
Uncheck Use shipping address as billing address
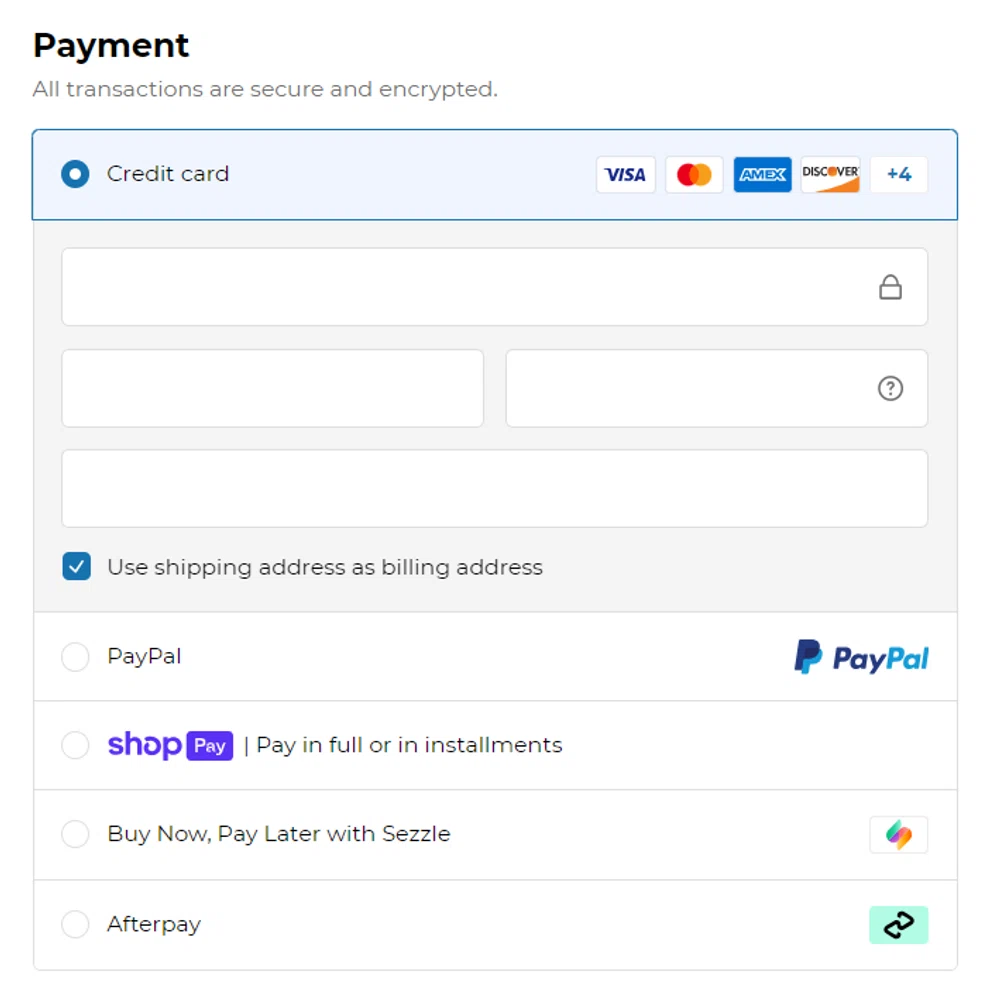pos(77,567)
